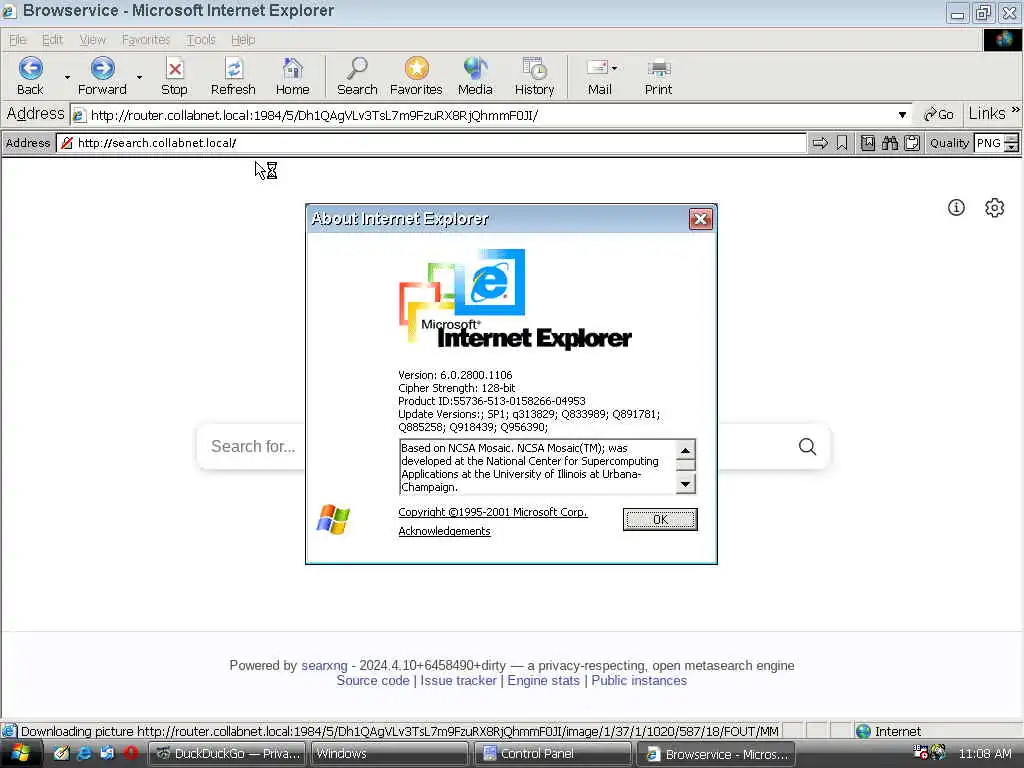Viewport: 1024px width, 768px height.
Task: Click the Quality stepper down arrow
Action: (1011, 148)
